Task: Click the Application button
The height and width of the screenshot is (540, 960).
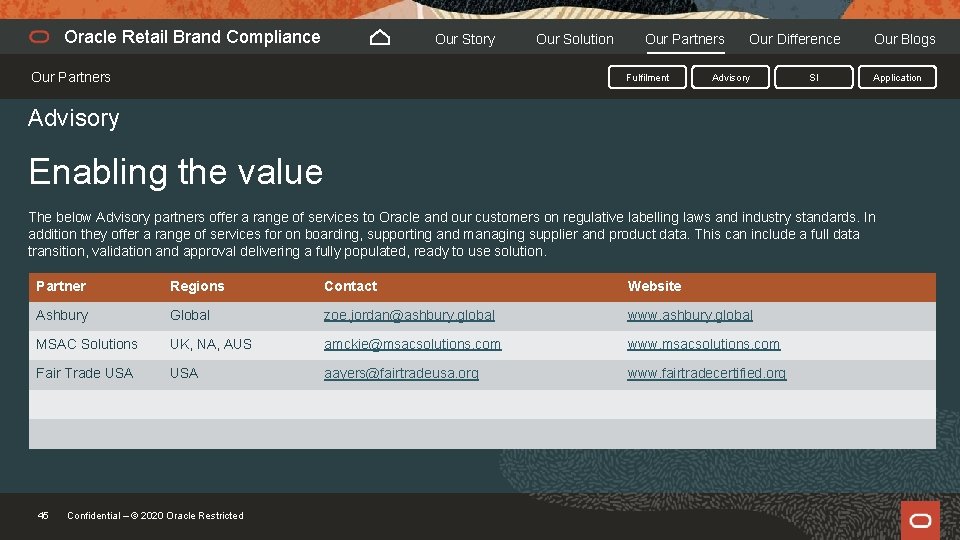Action: click(897, 77)
